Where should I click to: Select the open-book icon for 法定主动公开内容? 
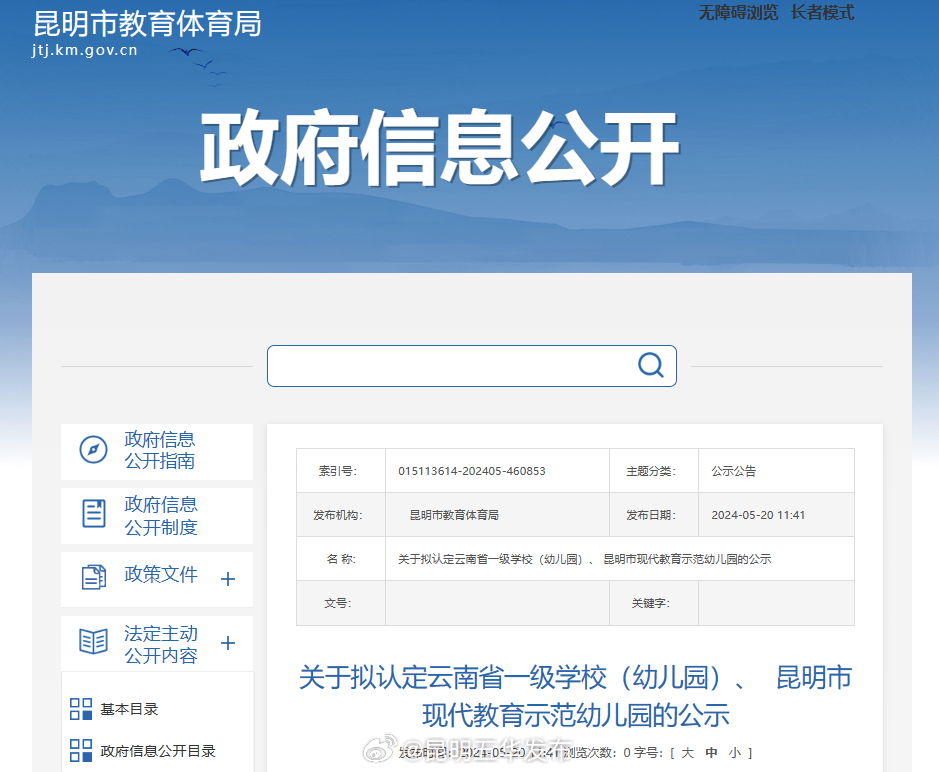coord(92,642)
